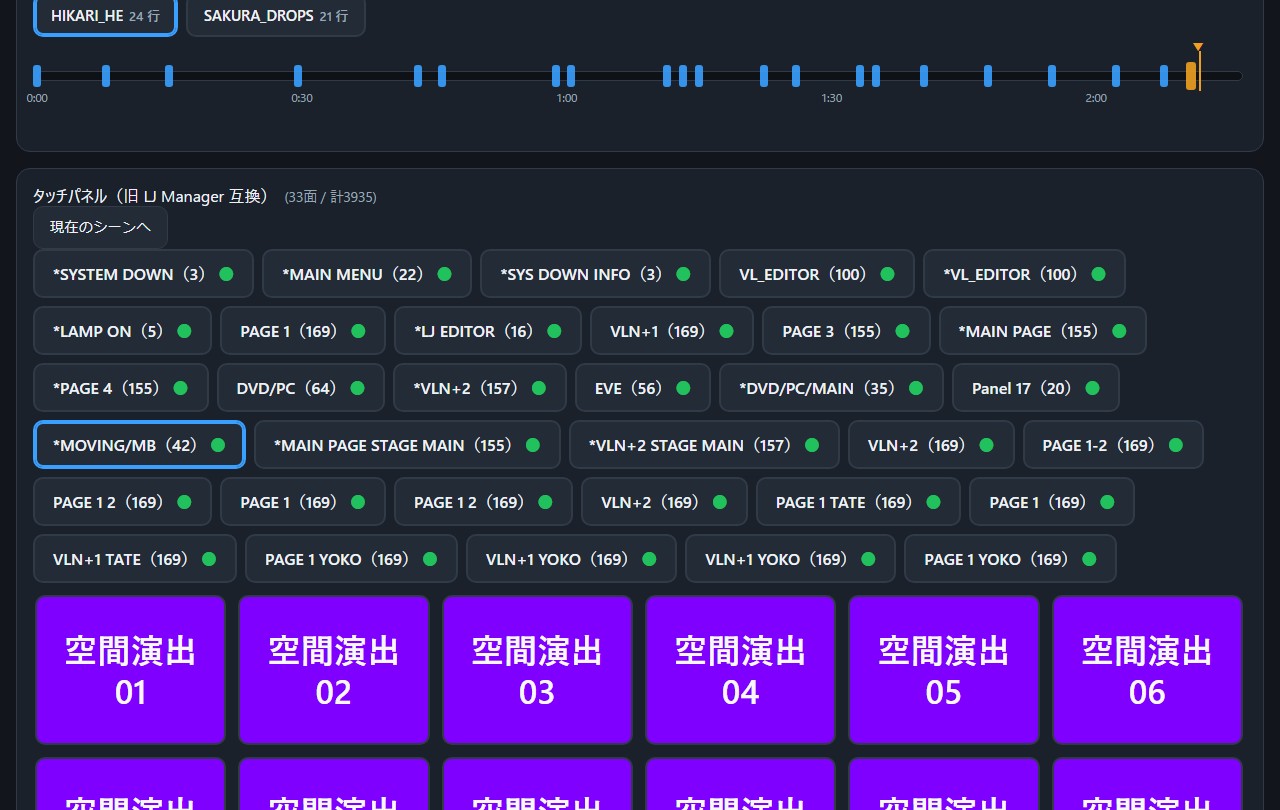This screenshot has width=1280, height=810.
Task: Switch to the PAGE 3 (155) panel
Action: [x=846, y=331]
